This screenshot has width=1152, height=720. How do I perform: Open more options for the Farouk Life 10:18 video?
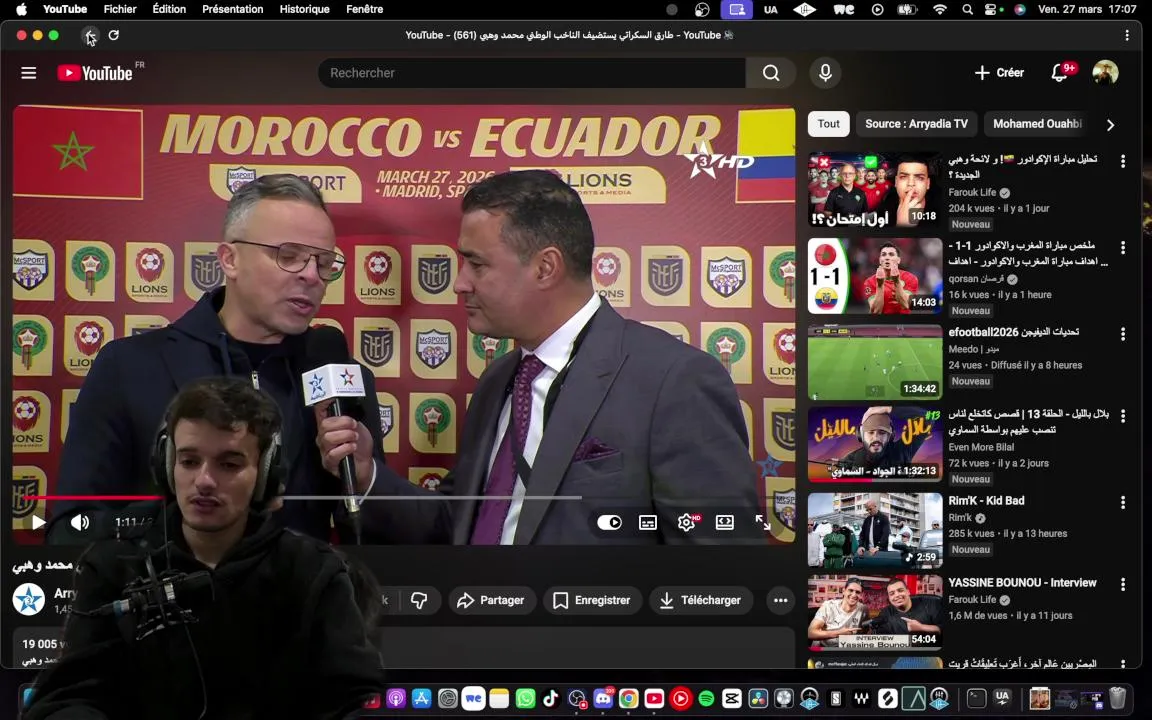click(1123, 162)
